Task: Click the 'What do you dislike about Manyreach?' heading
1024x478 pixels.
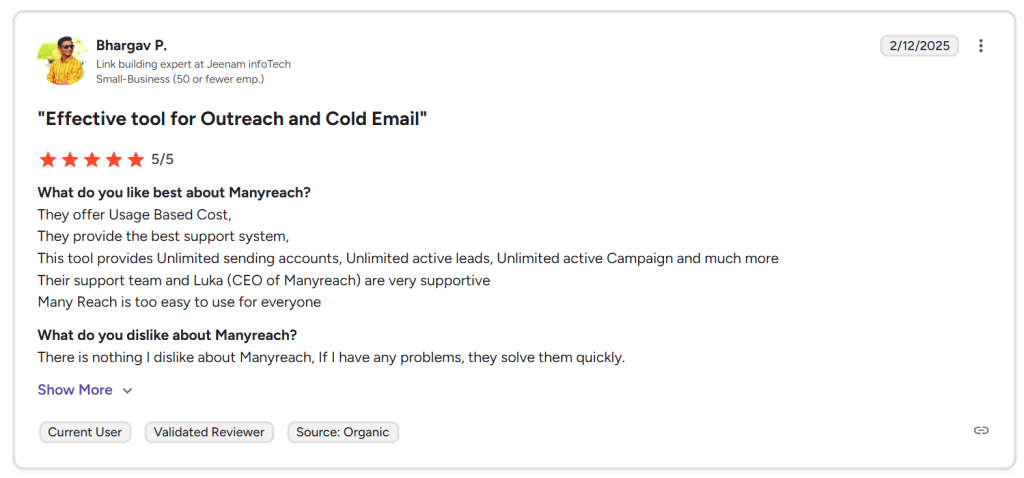Action: pyautogui.click(x=167, y=335)
